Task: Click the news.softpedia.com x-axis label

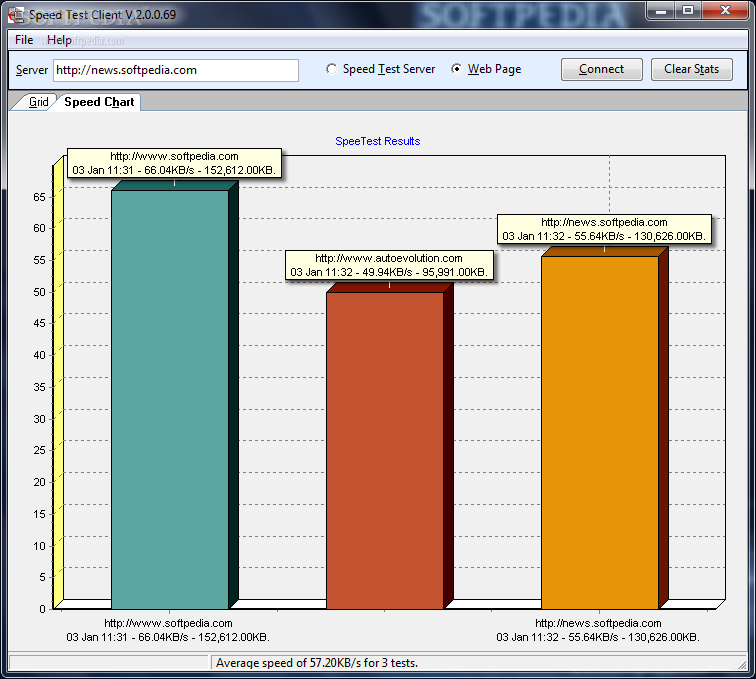Action: [x=598, y=630]
